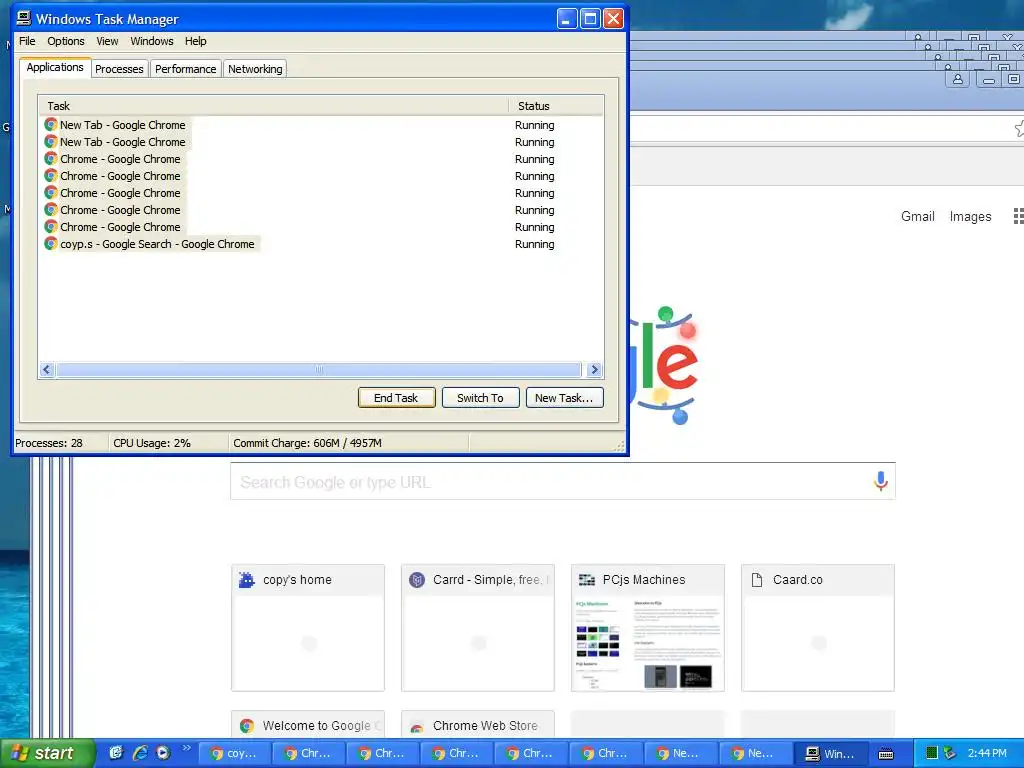Maximize the front Chrome window
The height and width of the screenshot is (768, 1024).
click(1014, 80)
